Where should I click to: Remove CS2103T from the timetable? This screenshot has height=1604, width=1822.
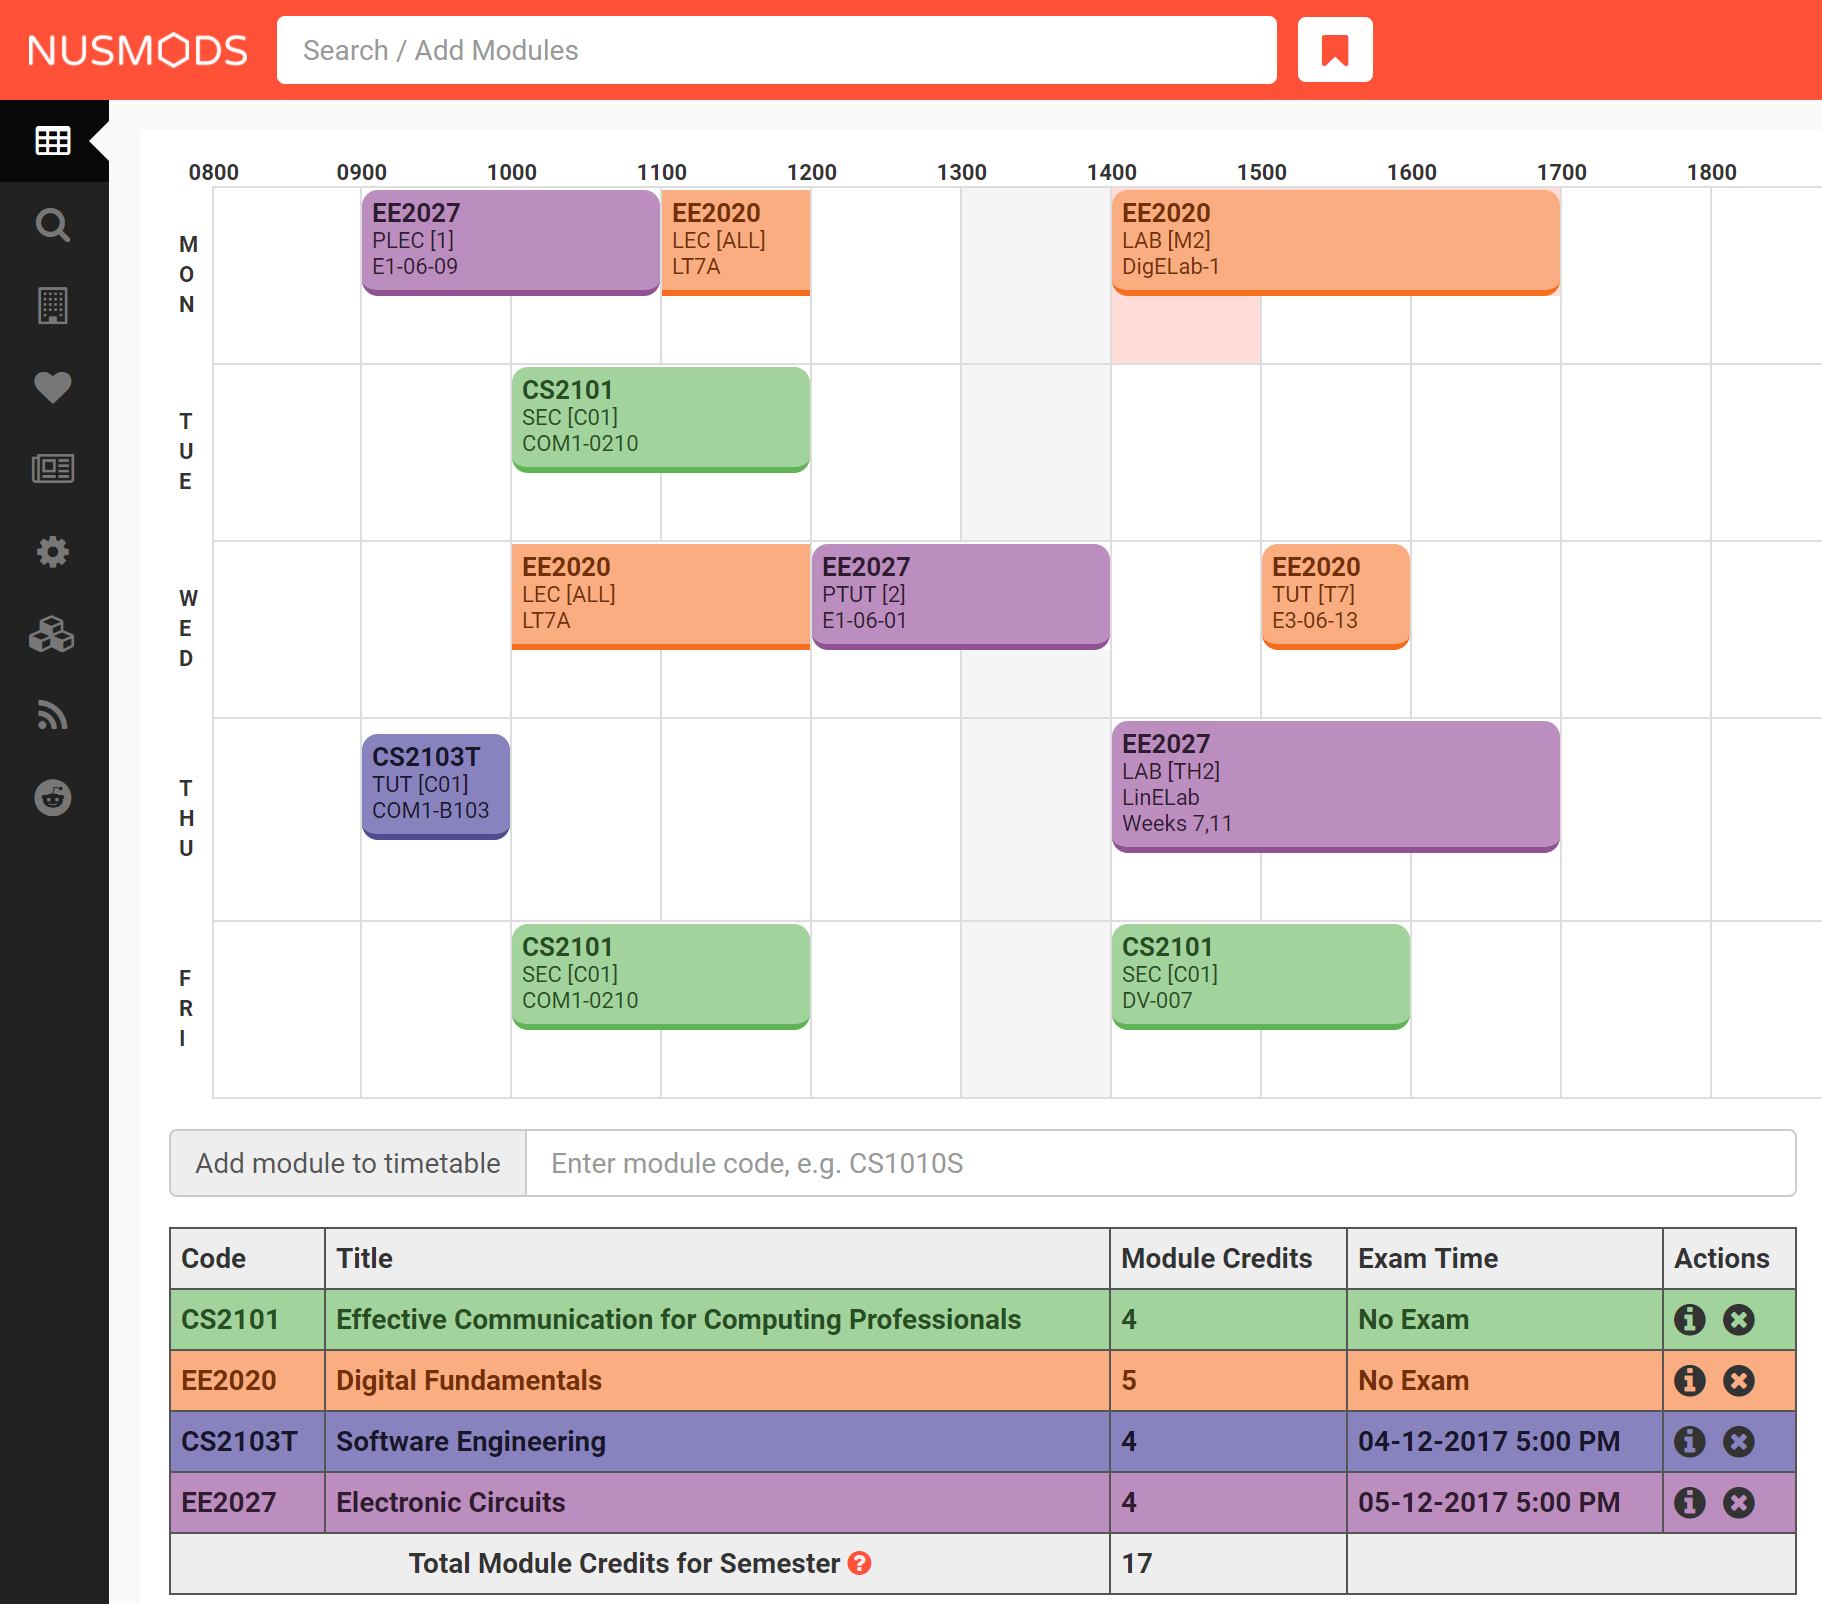[x=1739, y=1442]
